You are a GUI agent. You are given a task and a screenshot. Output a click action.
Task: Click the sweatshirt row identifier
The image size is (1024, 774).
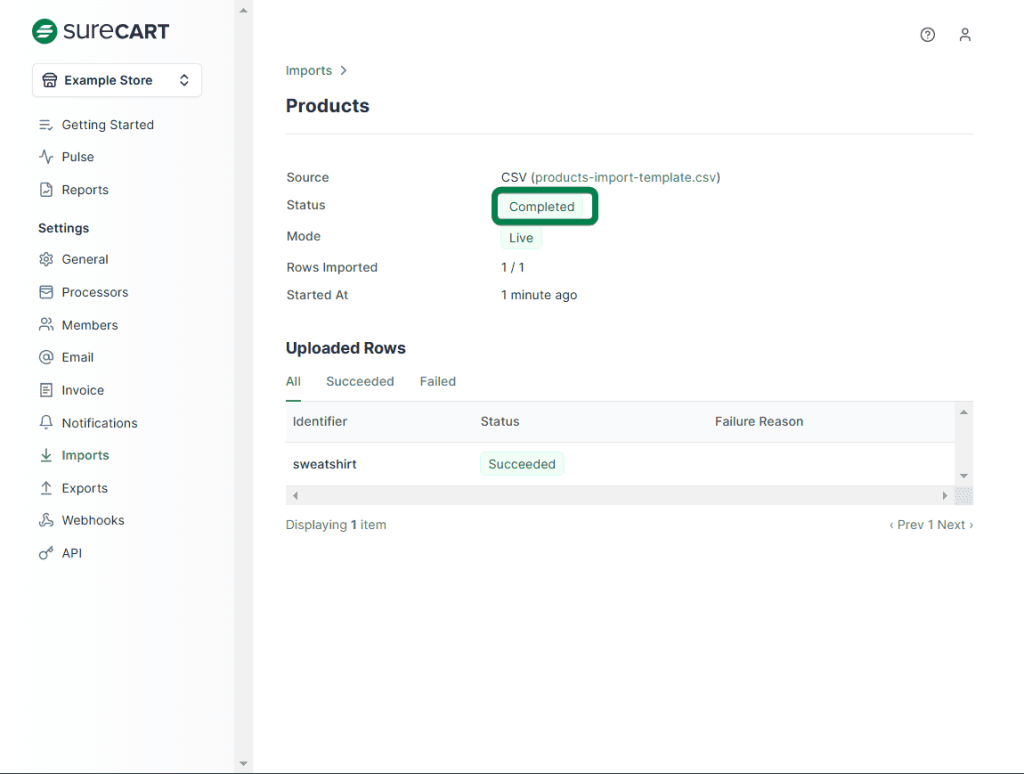tap(324, 464)
